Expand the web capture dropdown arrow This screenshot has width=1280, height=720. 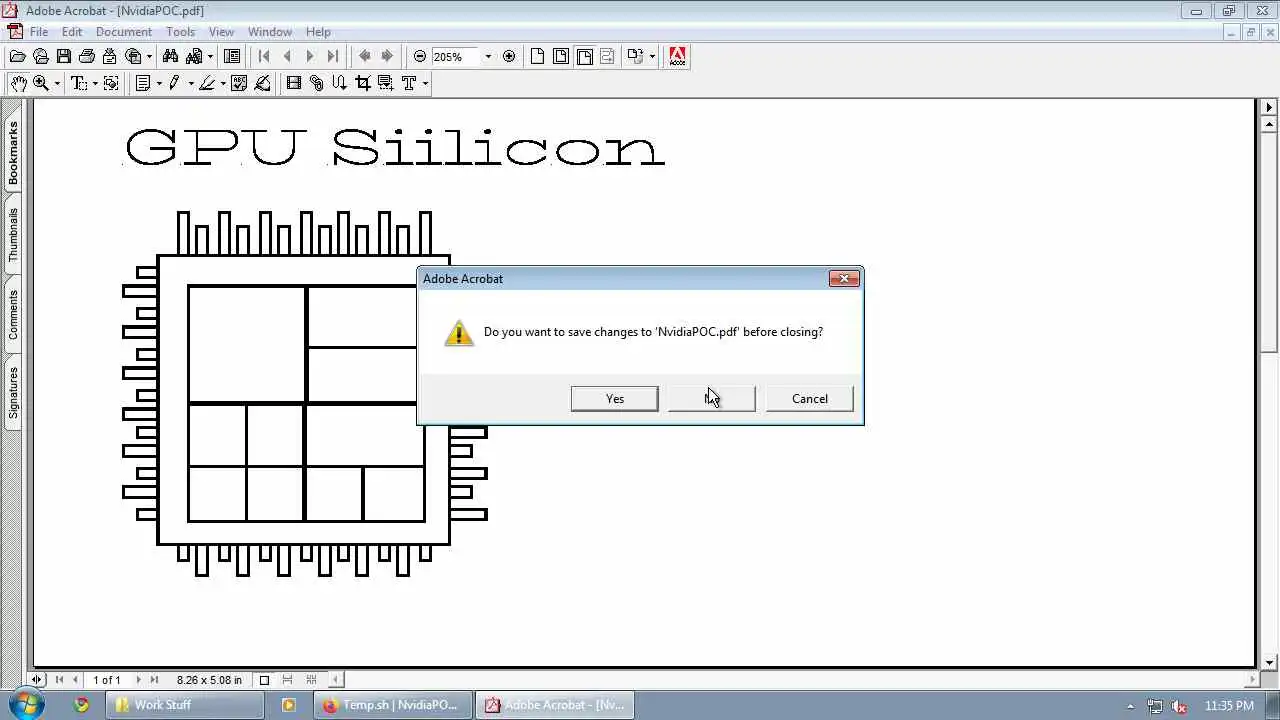coord(149,57)
